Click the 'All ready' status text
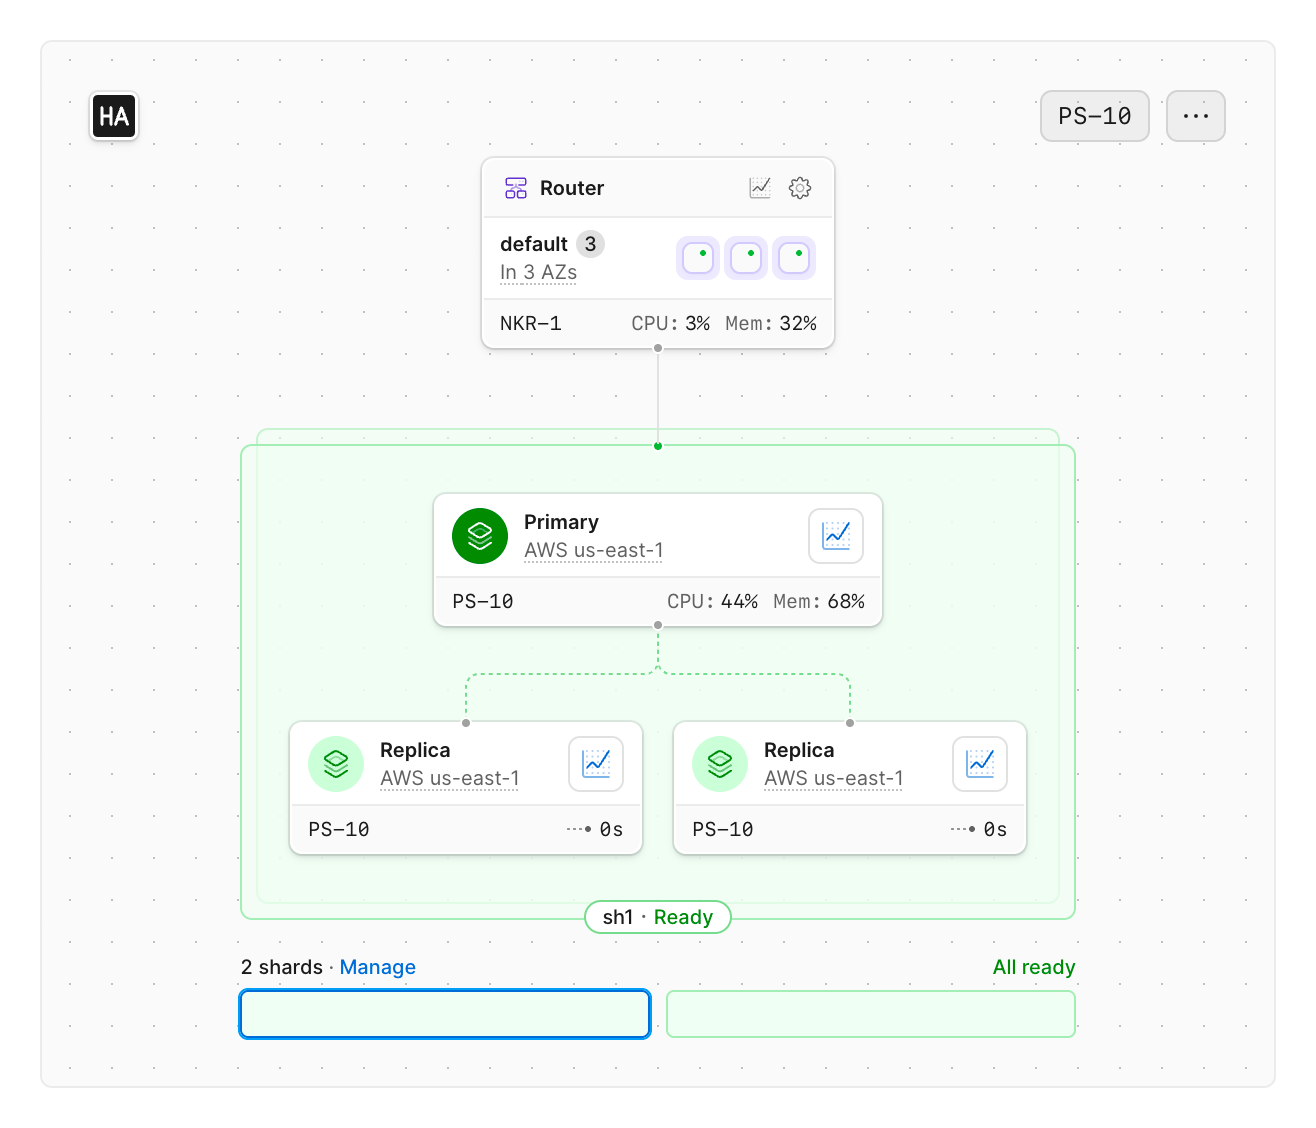1316x1128 pixels. (x=1034, y=967)
